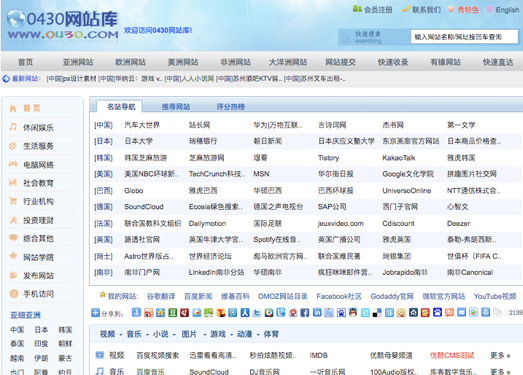The image size is (523, 375).
Task: Switch to the 评分热榜 tab
Action: (230, 107)
